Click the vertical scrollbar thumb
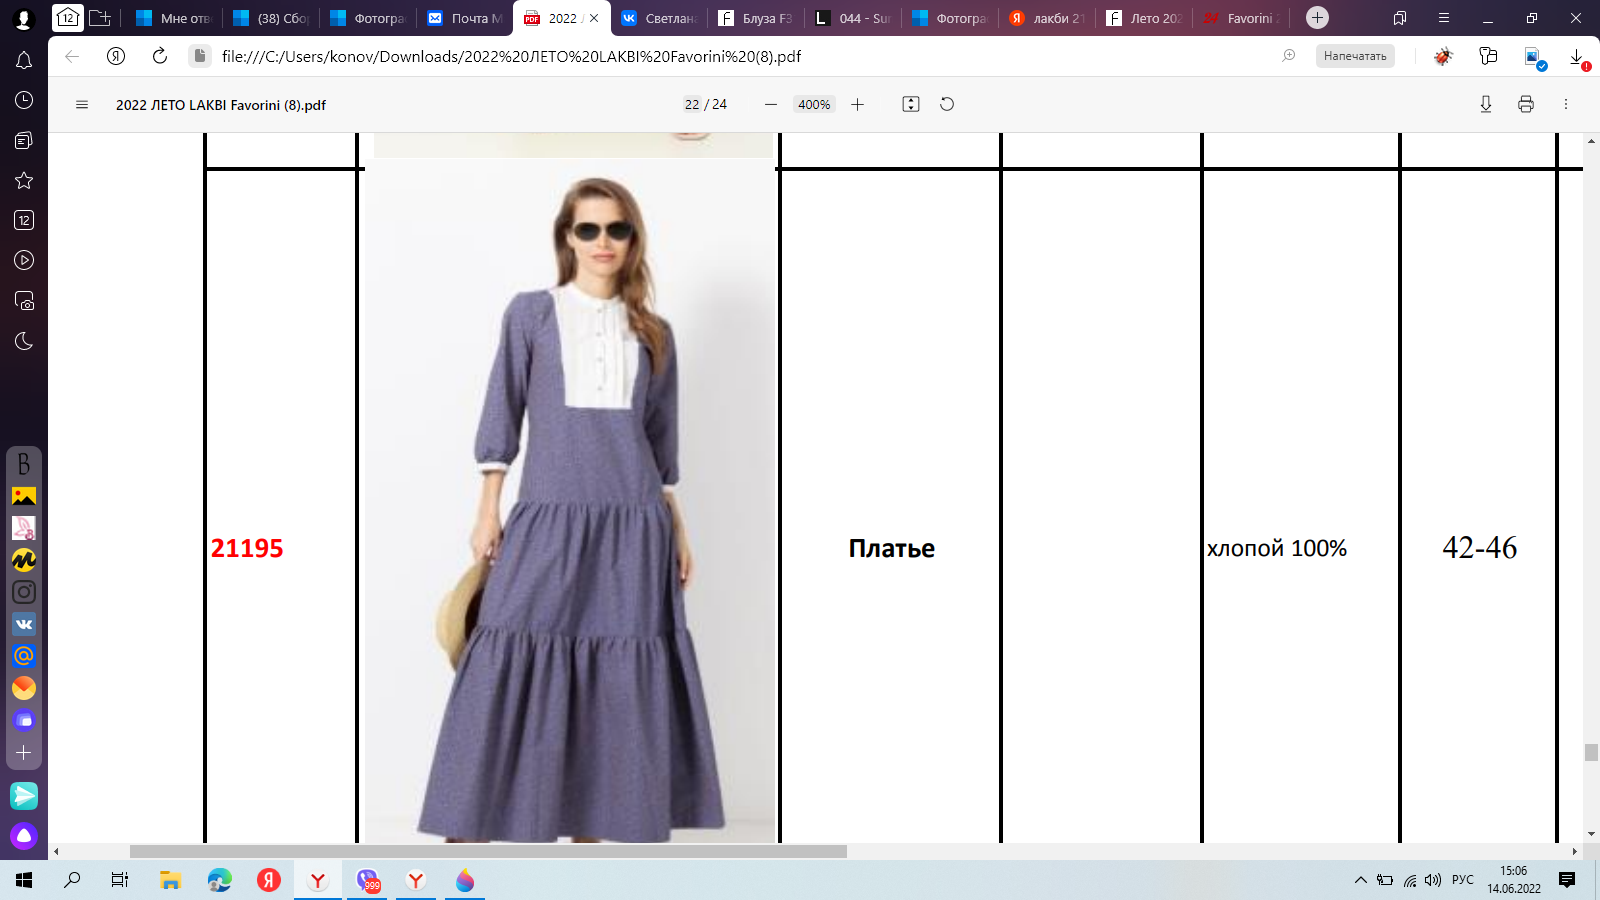 [x=1591, y=752]
